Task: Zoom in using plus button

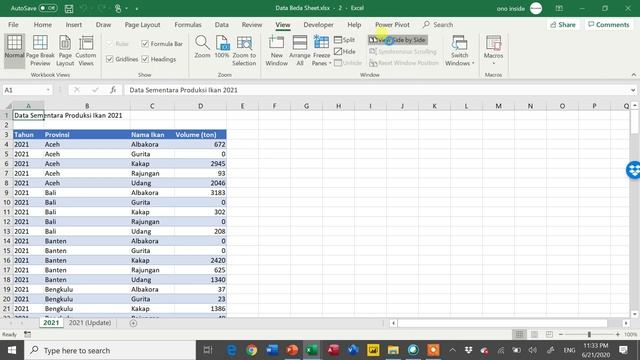Action: (x=618, y=334)
